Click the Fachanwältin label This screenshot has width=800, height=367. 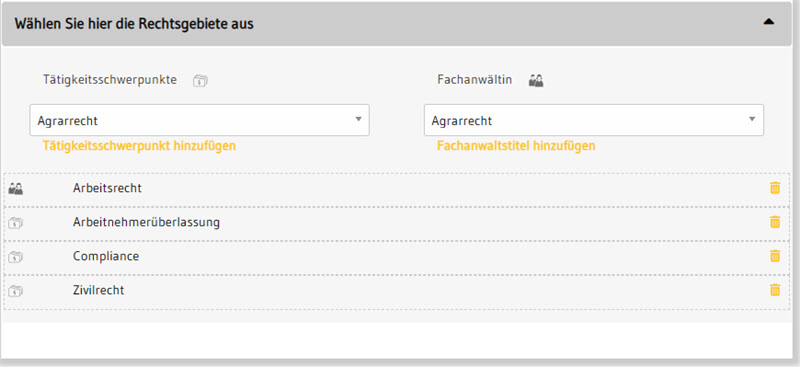click(x=474, y=80)
